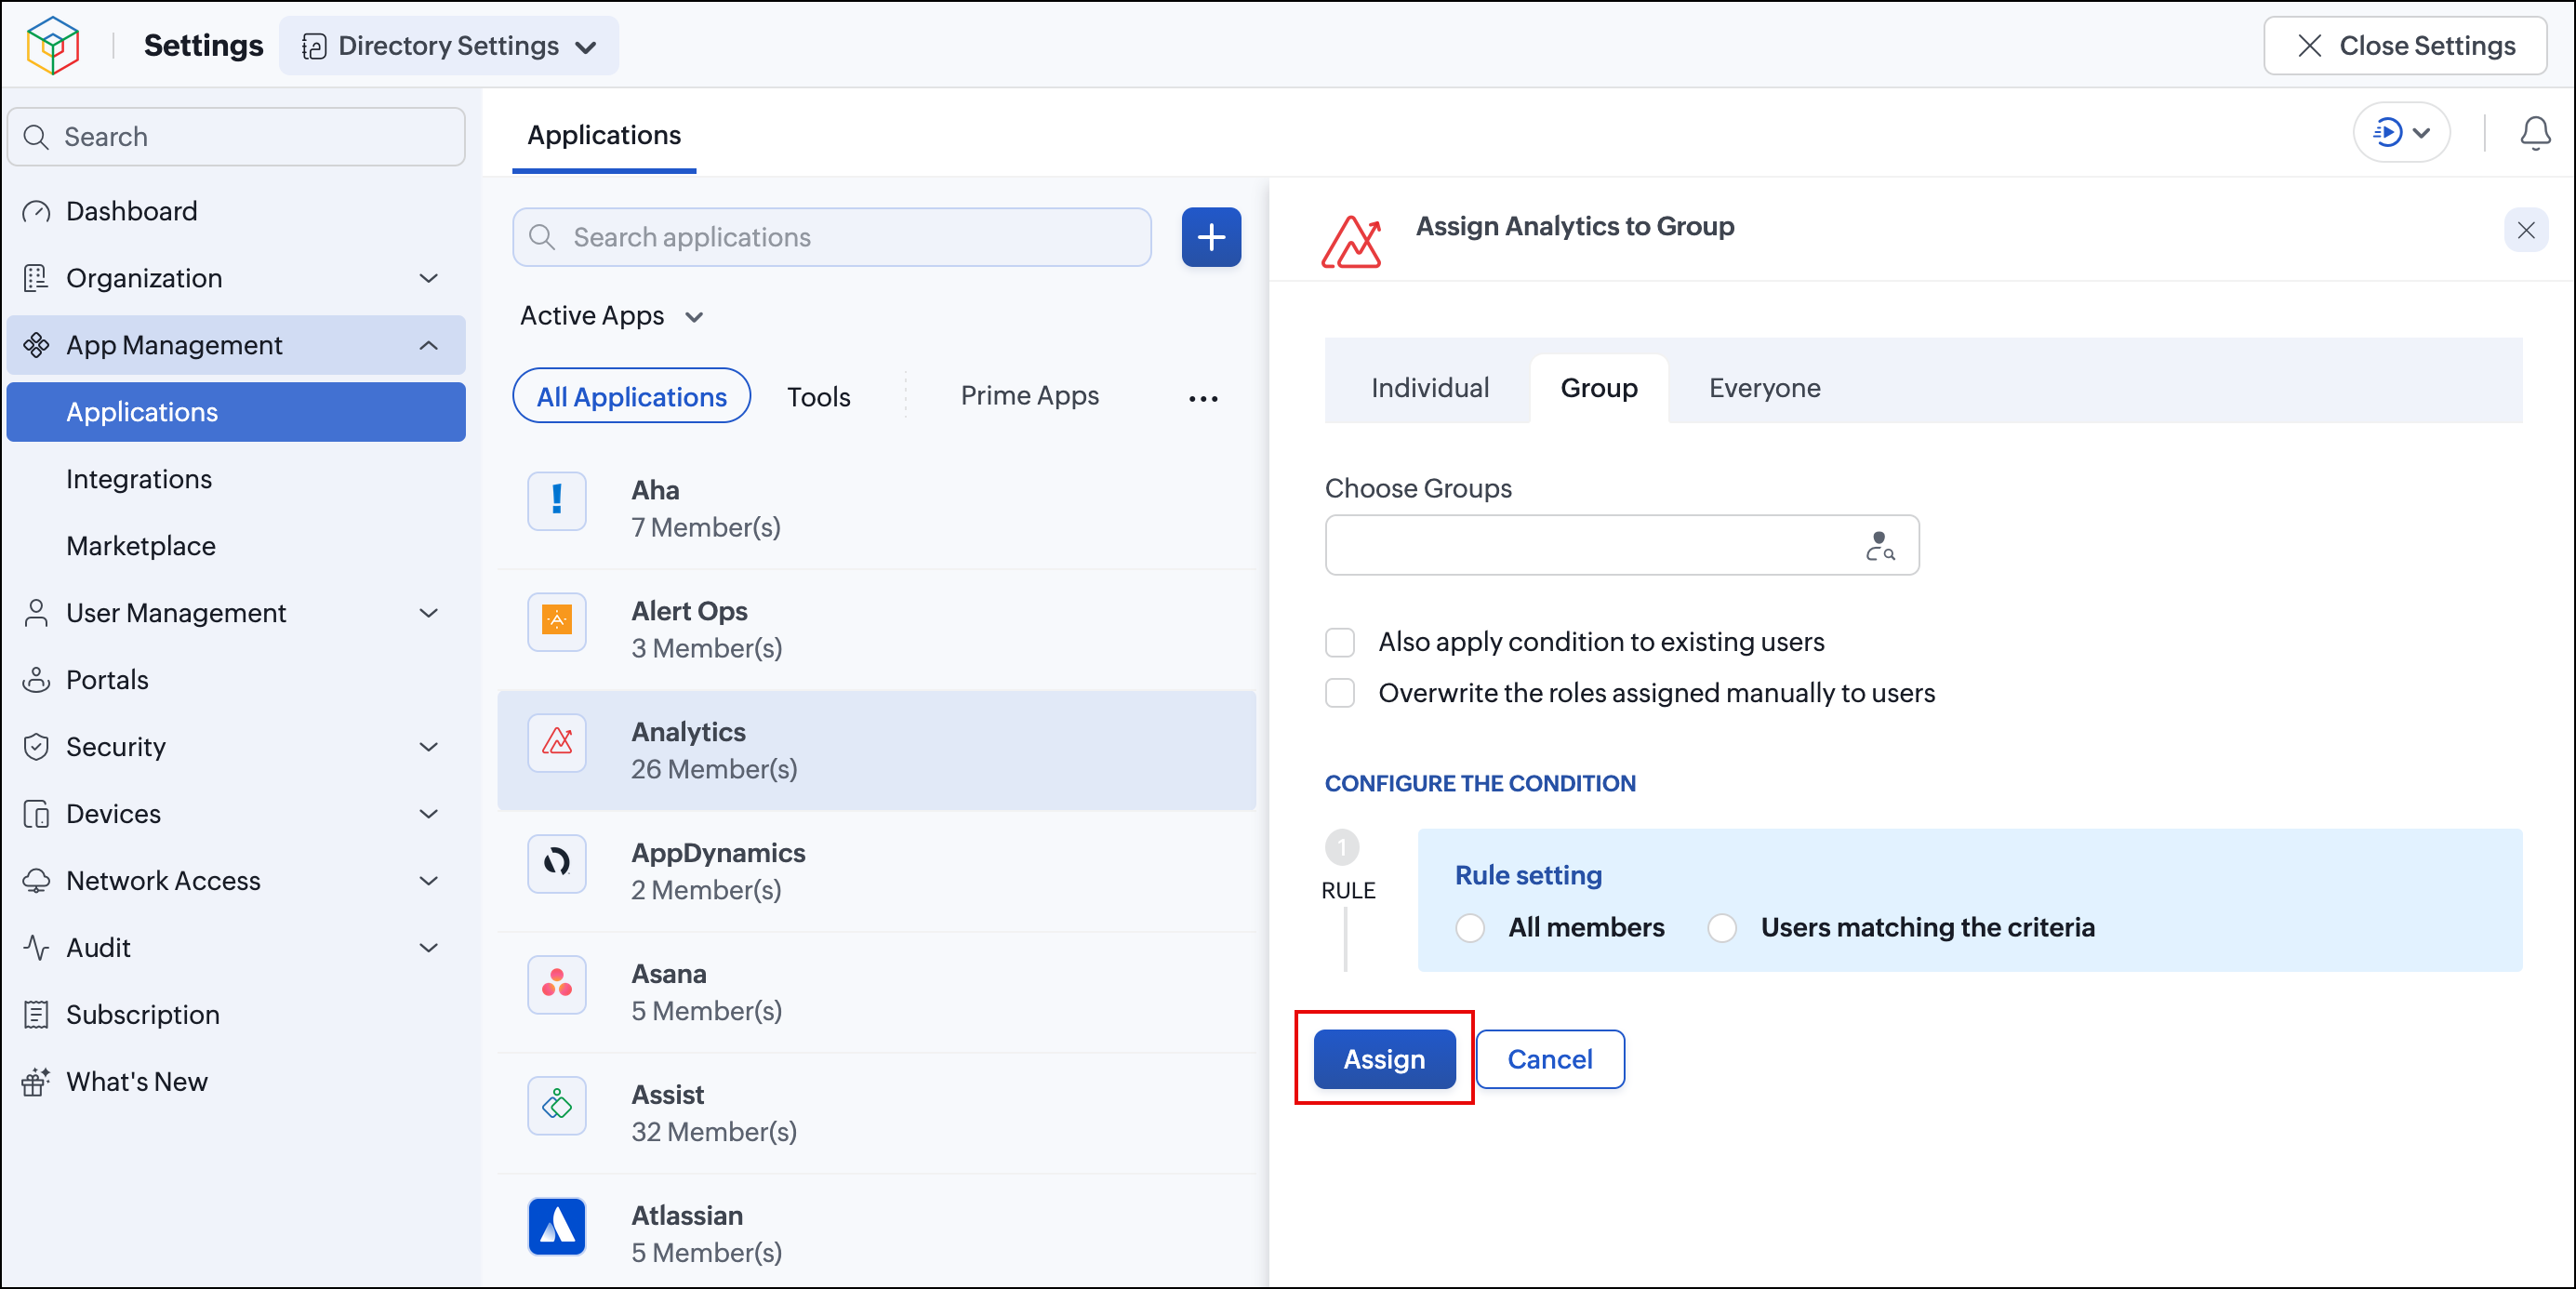This screenshot has width=2576, height=1289.
Task: Close the Assign Analytics to Group panel
Action: (x=2526, y=231)
